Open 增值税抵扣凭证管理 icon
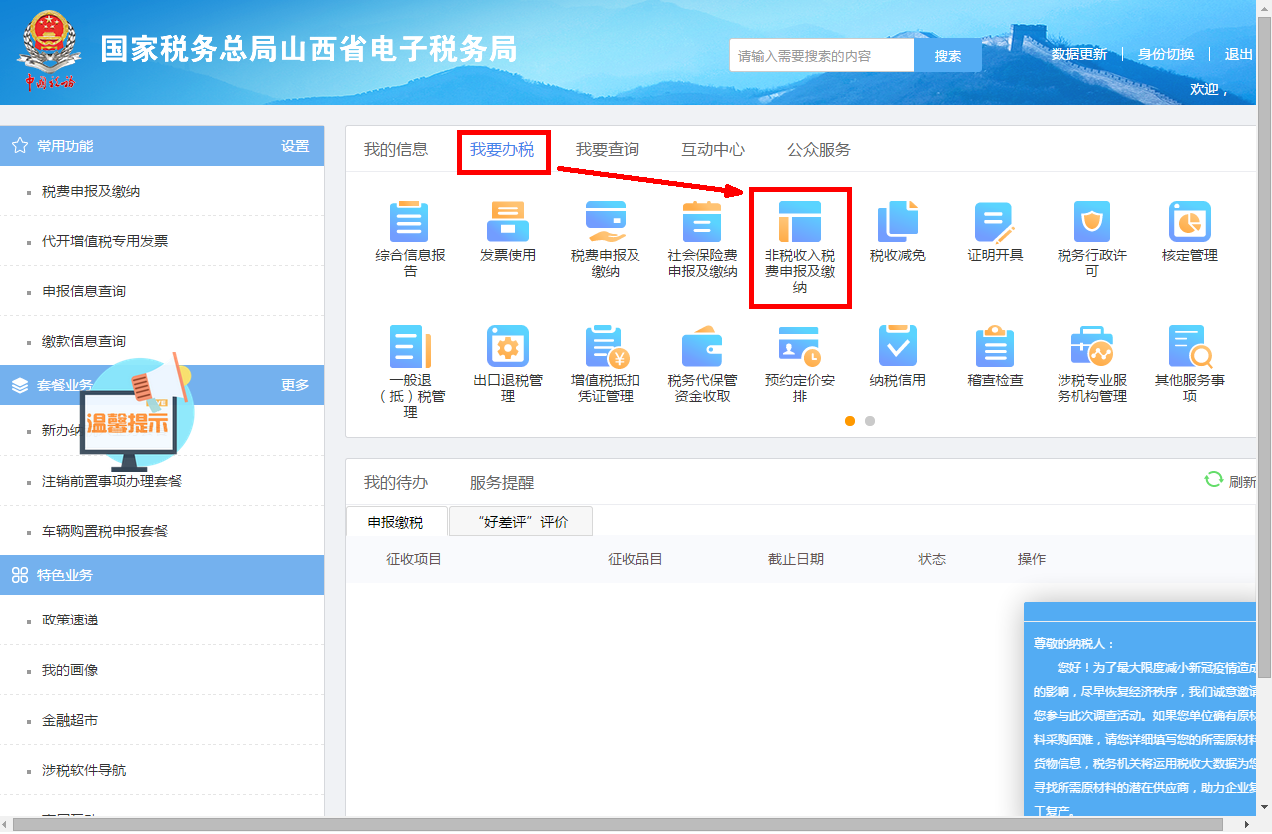The width and height of the screenshot is (1272, 834). tap(606, 347)
